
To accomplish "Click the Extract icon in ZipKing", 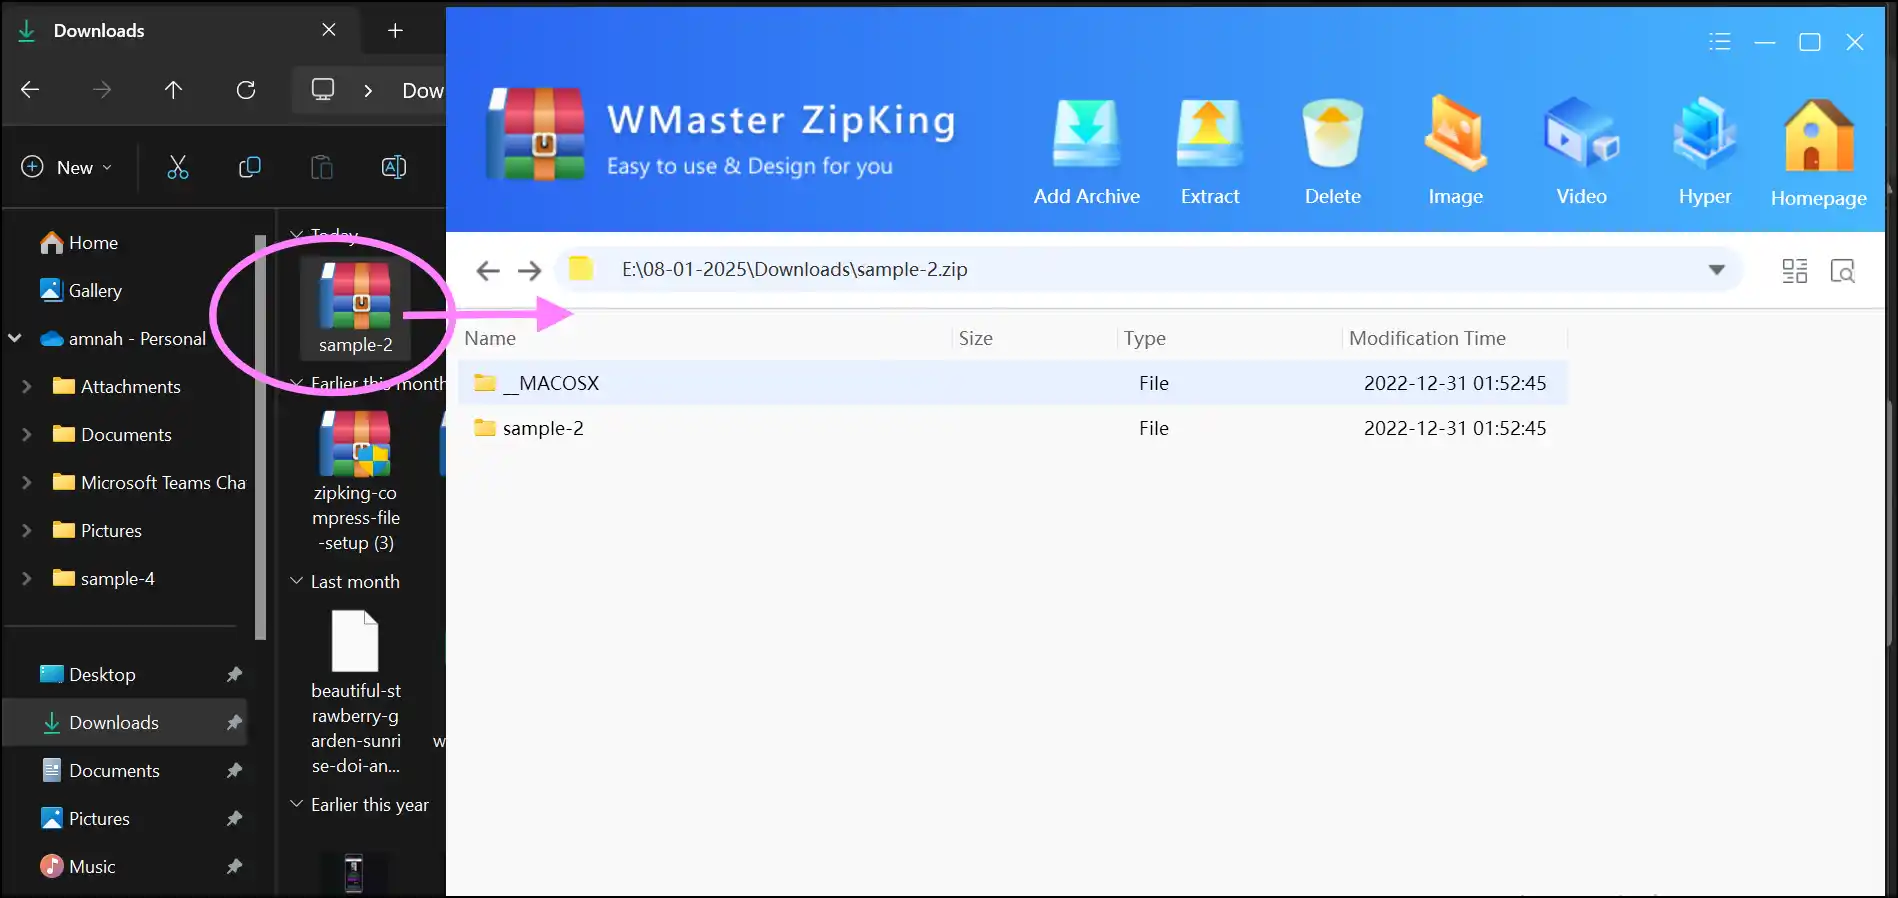I will [1209, 135].
